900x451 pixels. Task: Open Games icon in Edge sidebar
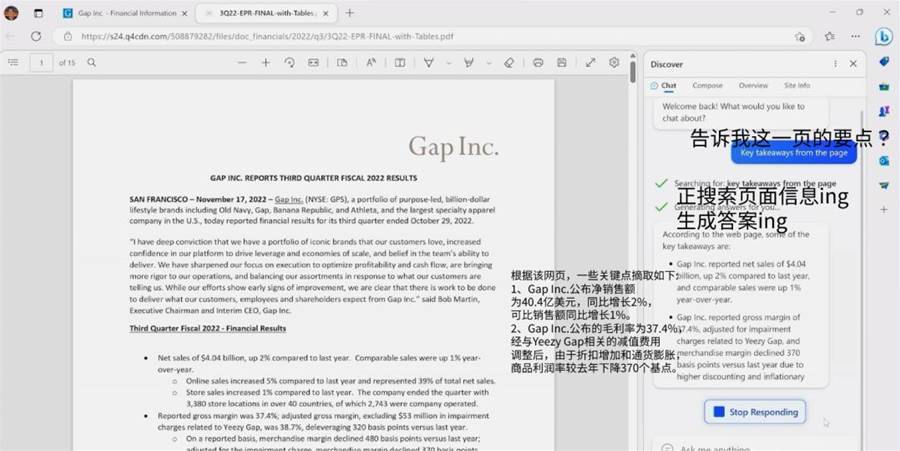coord(884,111)
